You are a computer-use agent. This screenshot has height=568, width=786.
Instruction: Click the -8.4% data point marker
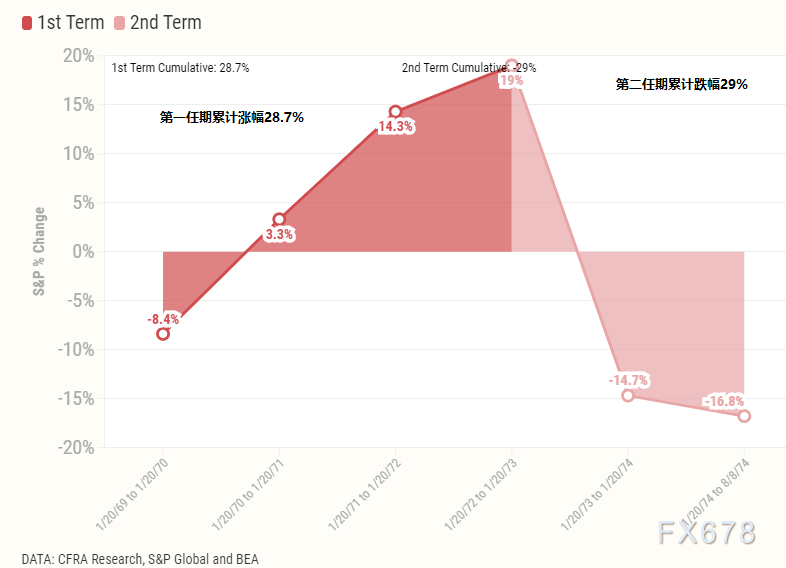click(163, 334)
